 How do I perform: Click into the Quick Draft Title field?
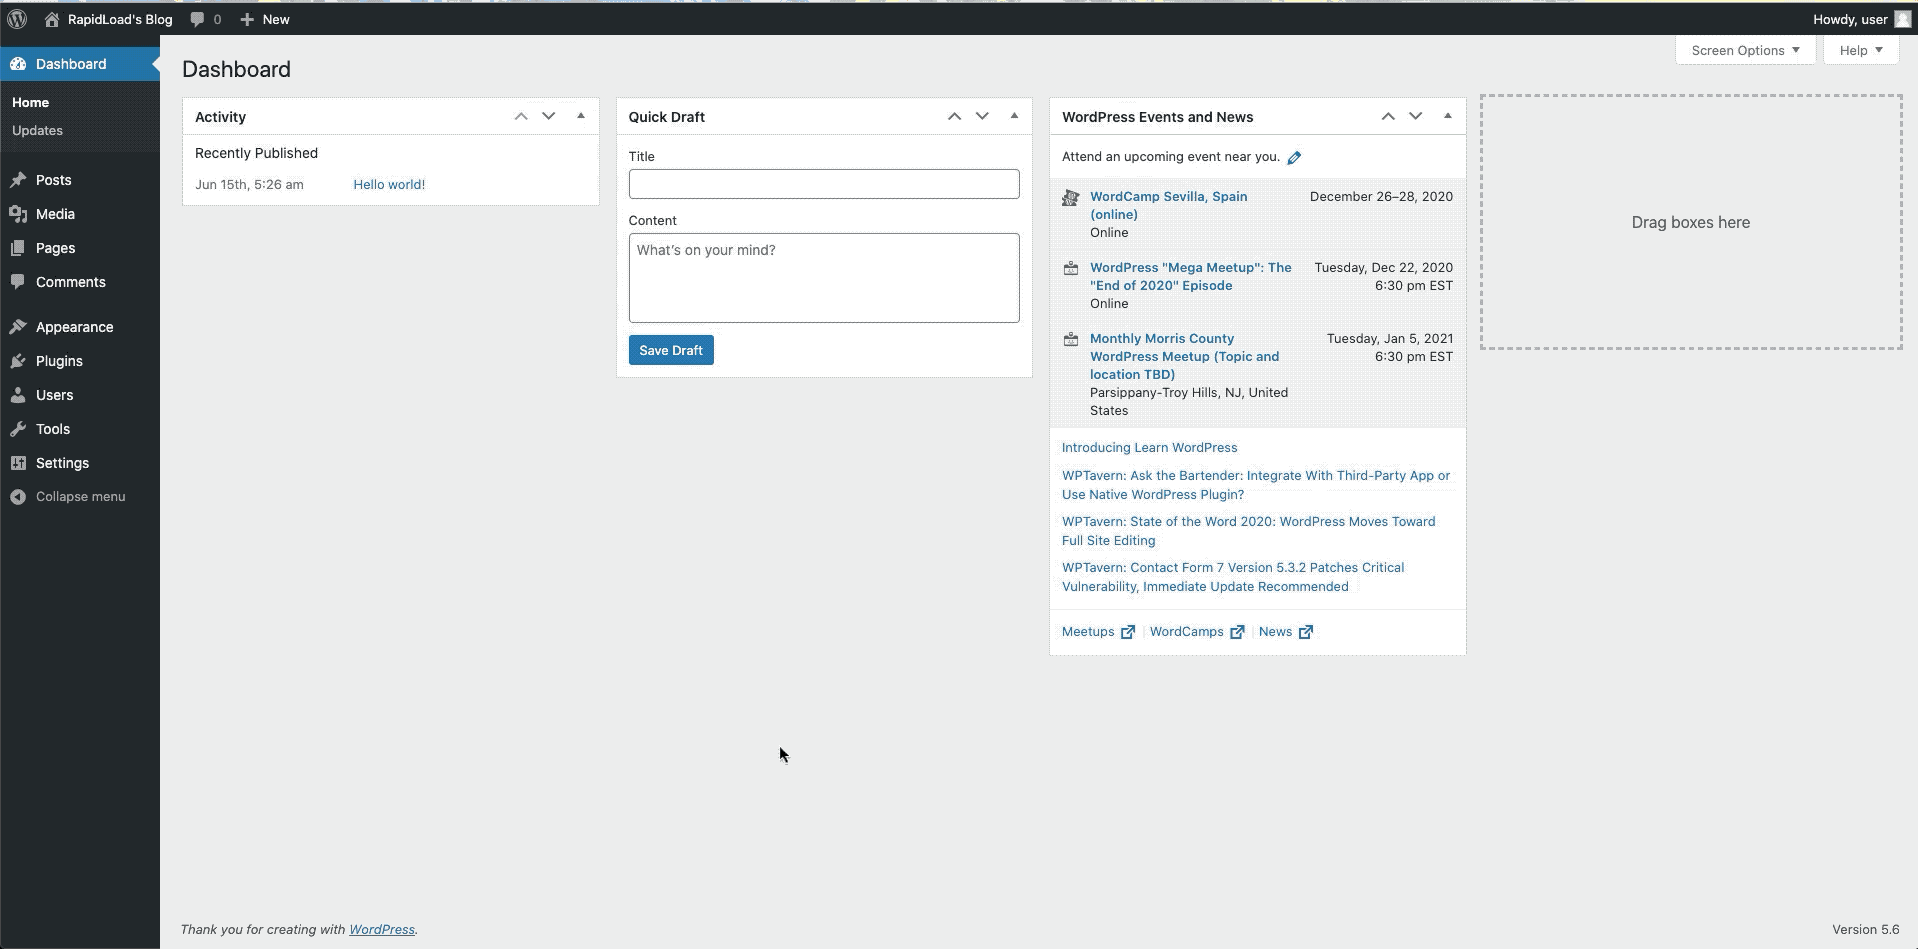point(823,184)
